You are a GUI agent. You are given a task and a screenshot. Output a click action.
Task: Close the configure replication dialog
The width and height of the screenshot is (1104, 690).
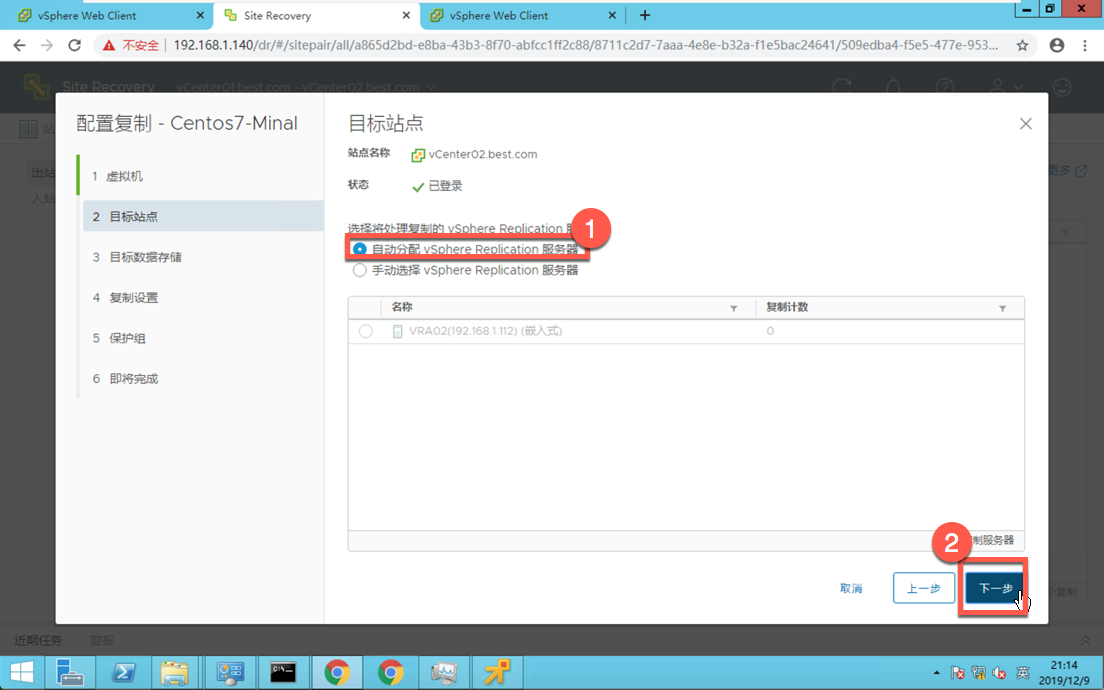[x=1026, y=124]
